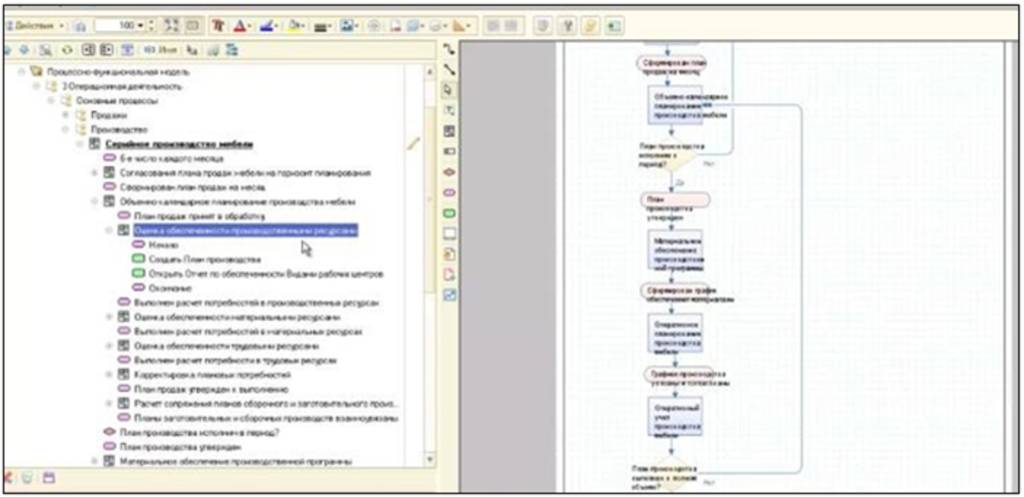Select the purple oval event shape tool
The width and height of the screenshot is (1024, 497).
(x=449, y=192)
